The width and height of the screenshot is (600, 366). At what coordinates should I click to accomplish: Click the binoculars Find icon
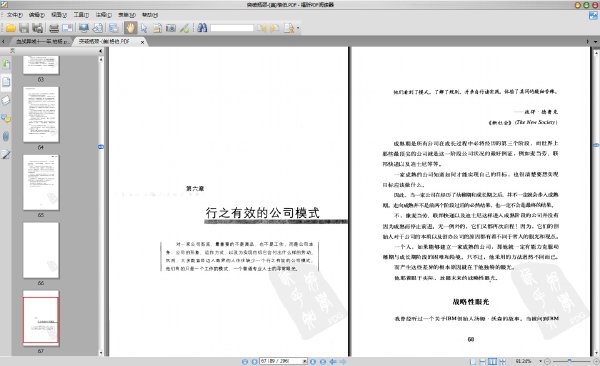coord(202,28)
